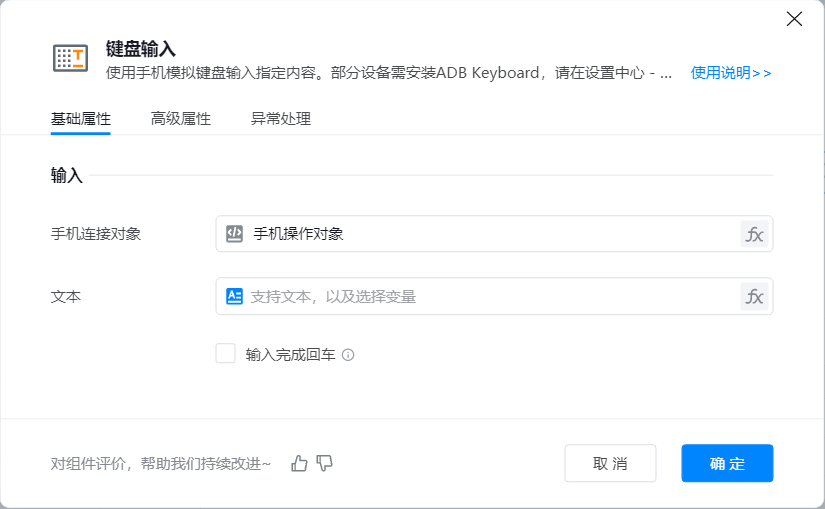Open the 使用说明 help link

coord(730,72)
